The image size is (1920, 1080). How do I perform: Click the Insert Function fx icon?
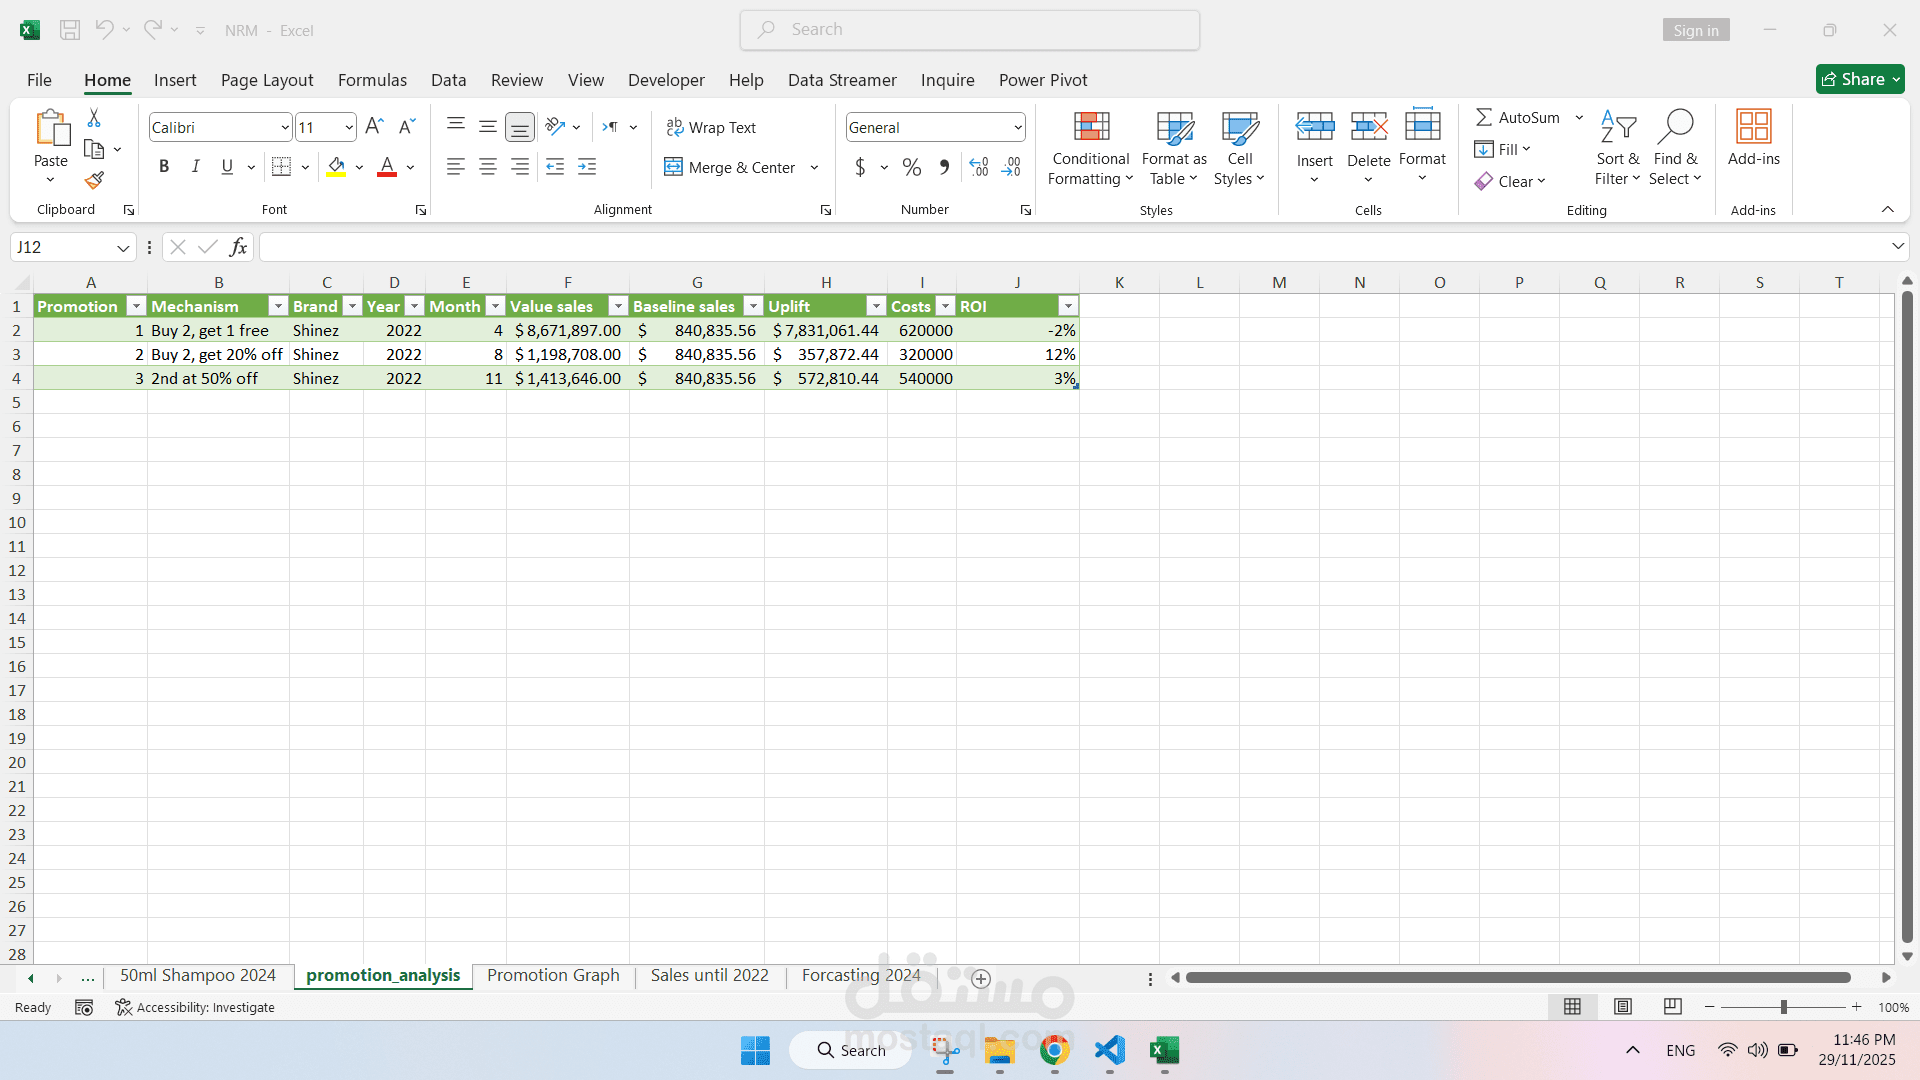[x=238, y=247]
